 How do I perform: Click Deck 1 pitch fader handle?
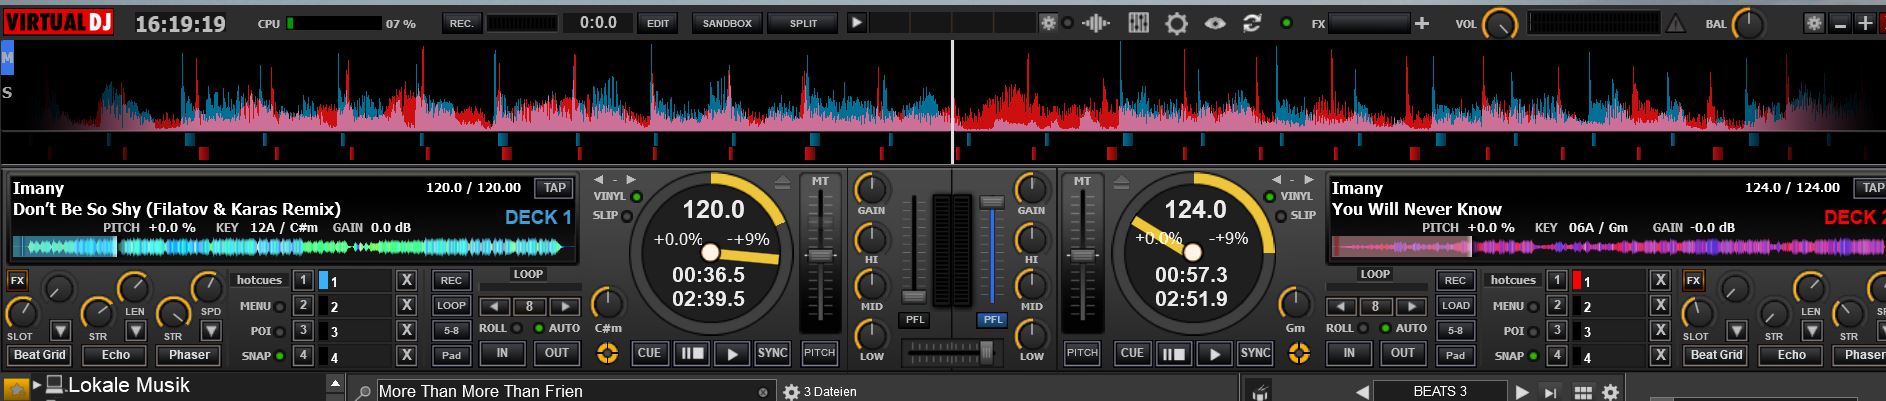click(x=820, y=255)
